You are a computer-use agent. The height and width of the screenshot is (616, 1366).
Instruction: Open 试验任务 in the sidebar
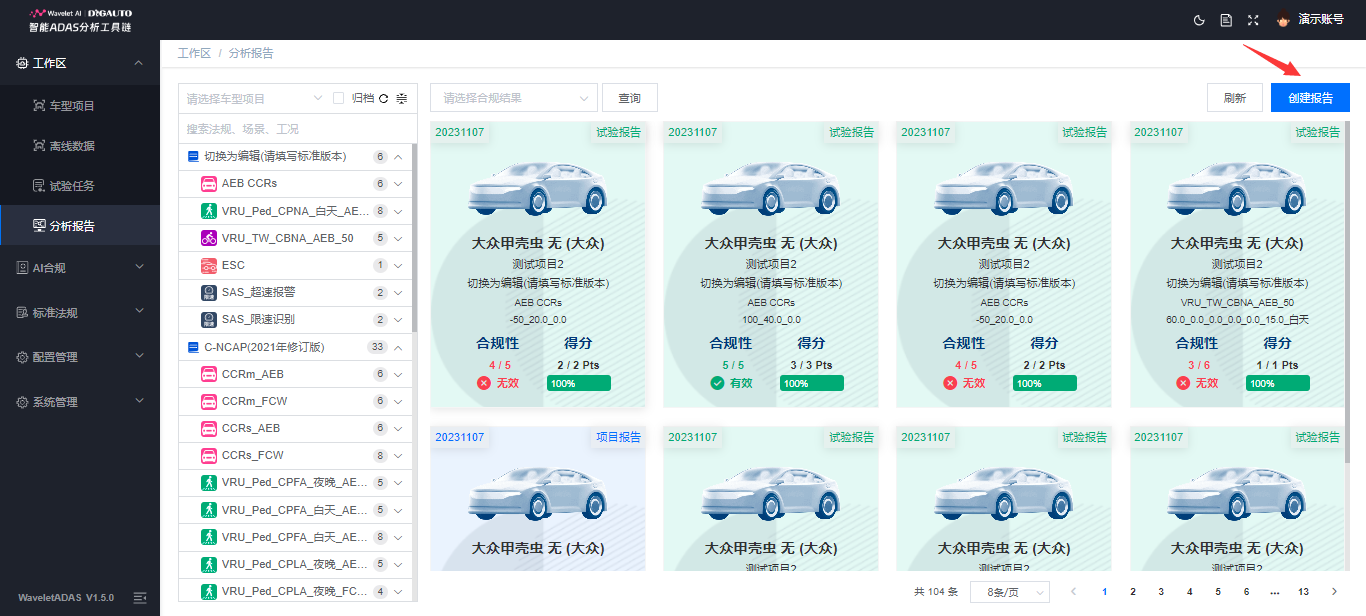pos(80,185)
